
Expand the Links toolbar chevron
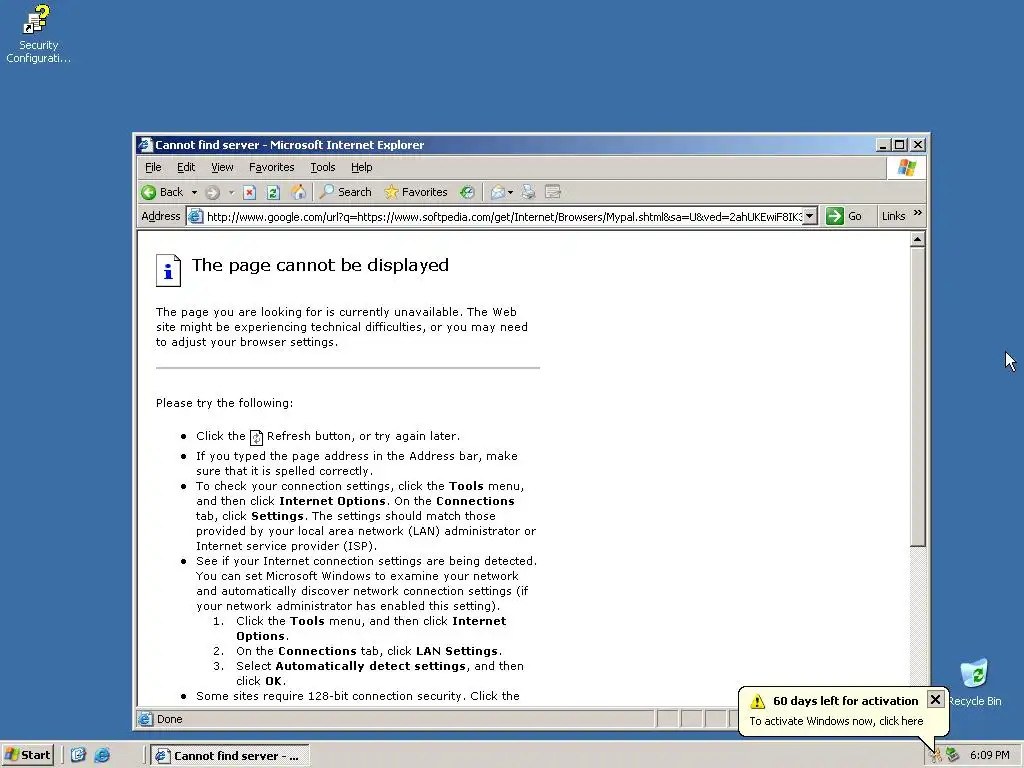tap(918, 213)
